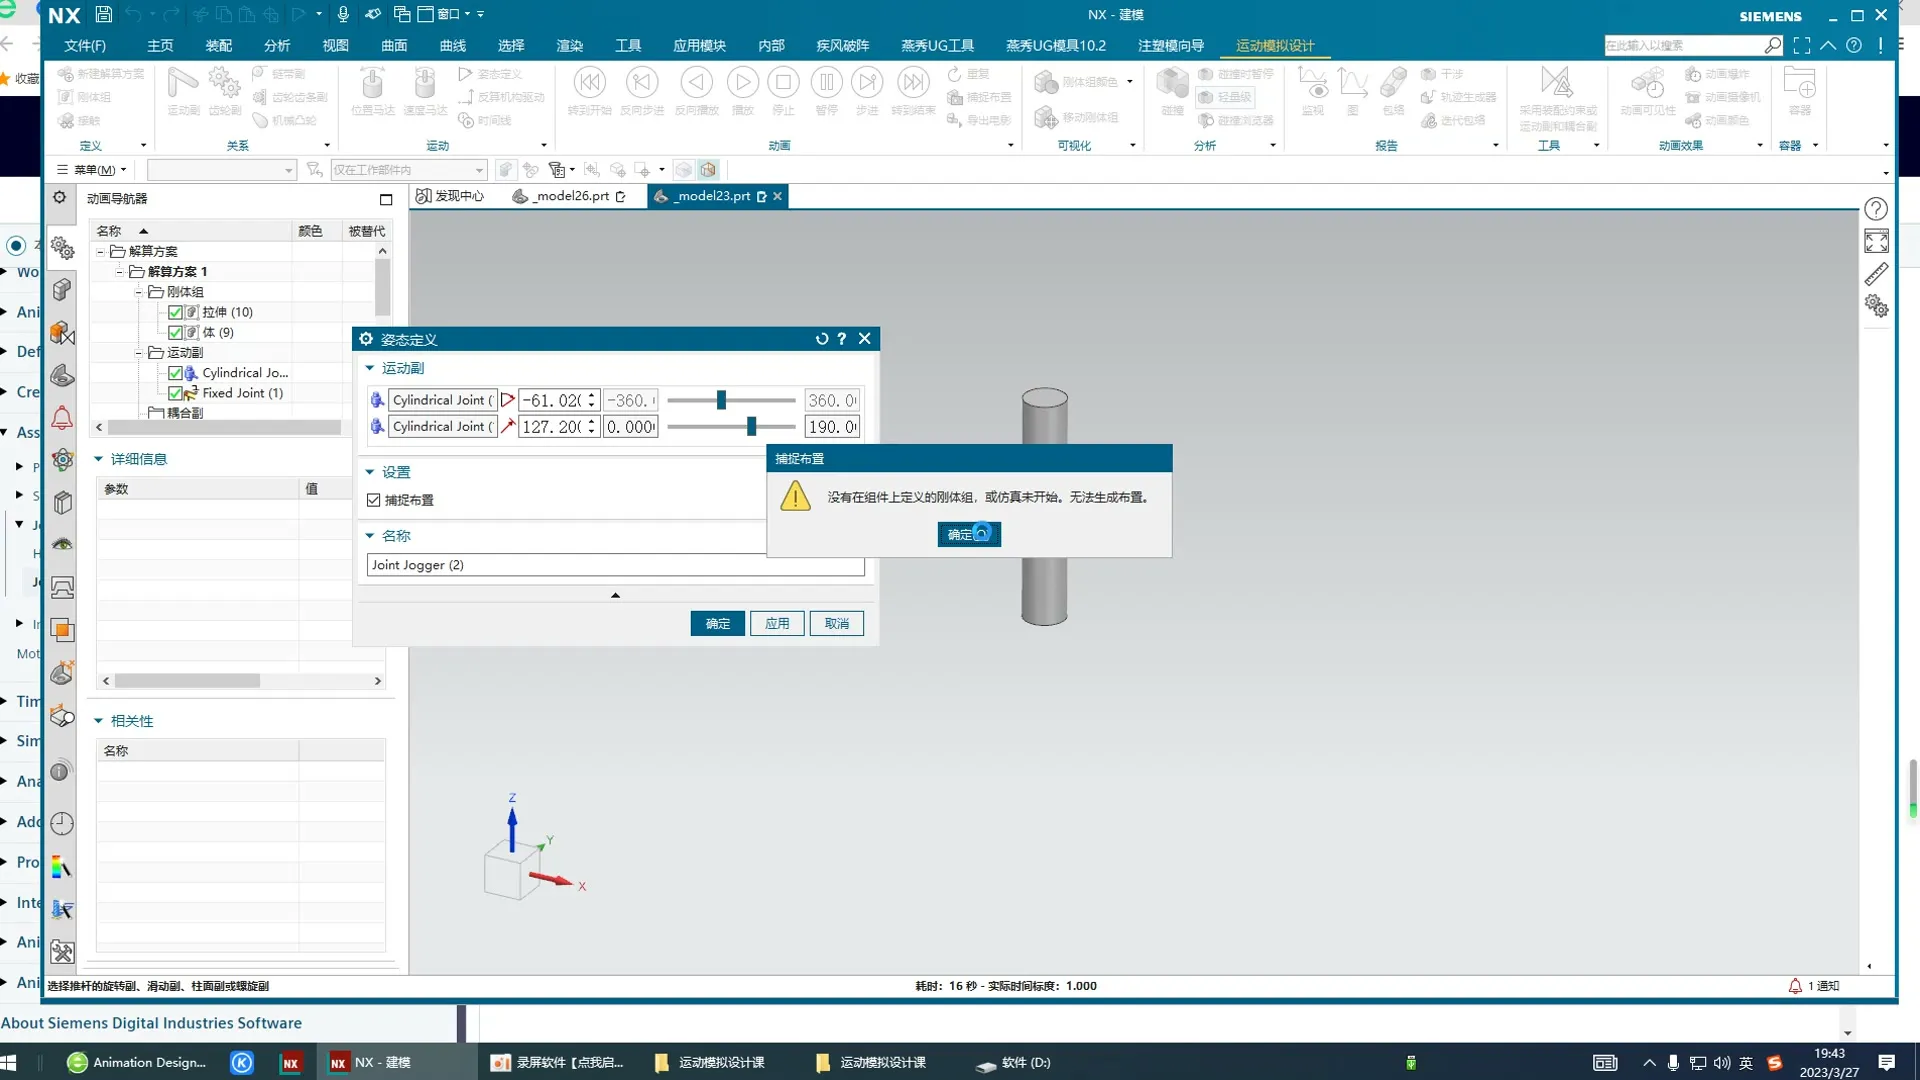Click the reset icon in 姿态定义 dialog title
The image size is (1920, 1080).
822,339
